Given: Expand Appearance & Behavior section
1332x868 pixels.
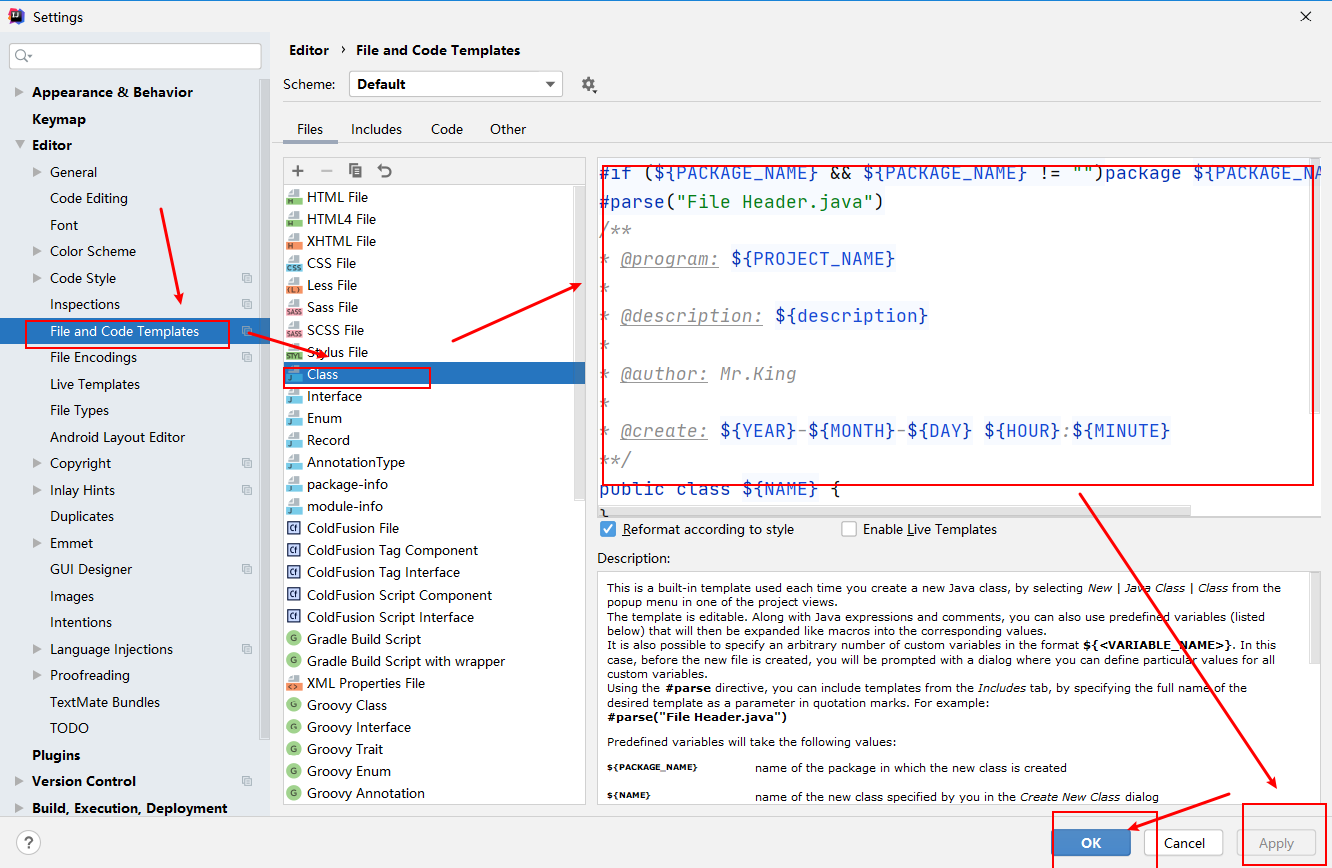Looking at the screenshot, I should pos(19,92).
